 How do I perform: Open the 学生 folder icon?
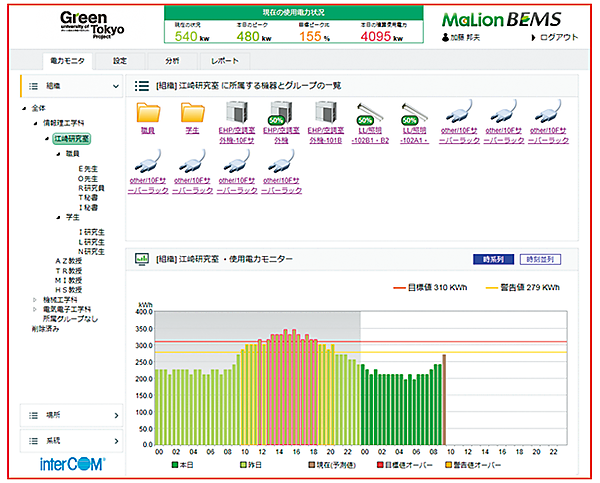193,113
